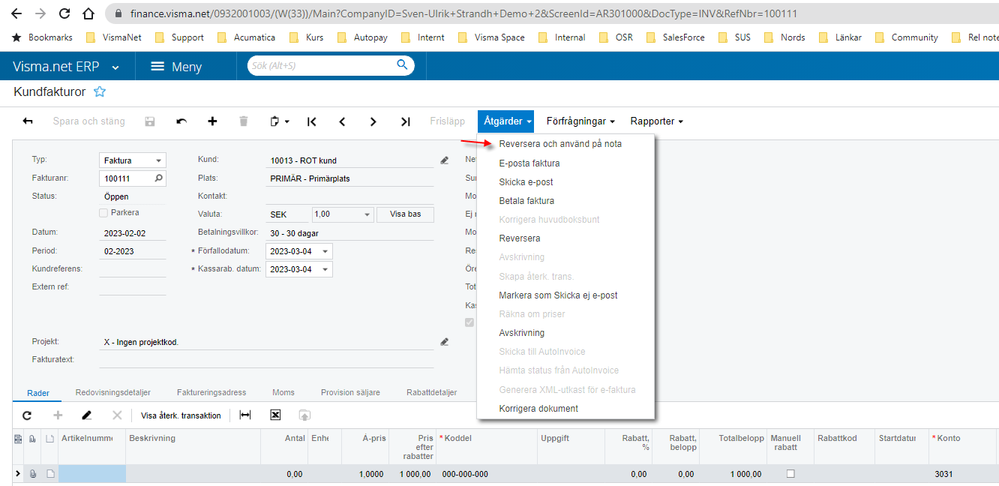Click the Spara och stäng button

(89, 121)
